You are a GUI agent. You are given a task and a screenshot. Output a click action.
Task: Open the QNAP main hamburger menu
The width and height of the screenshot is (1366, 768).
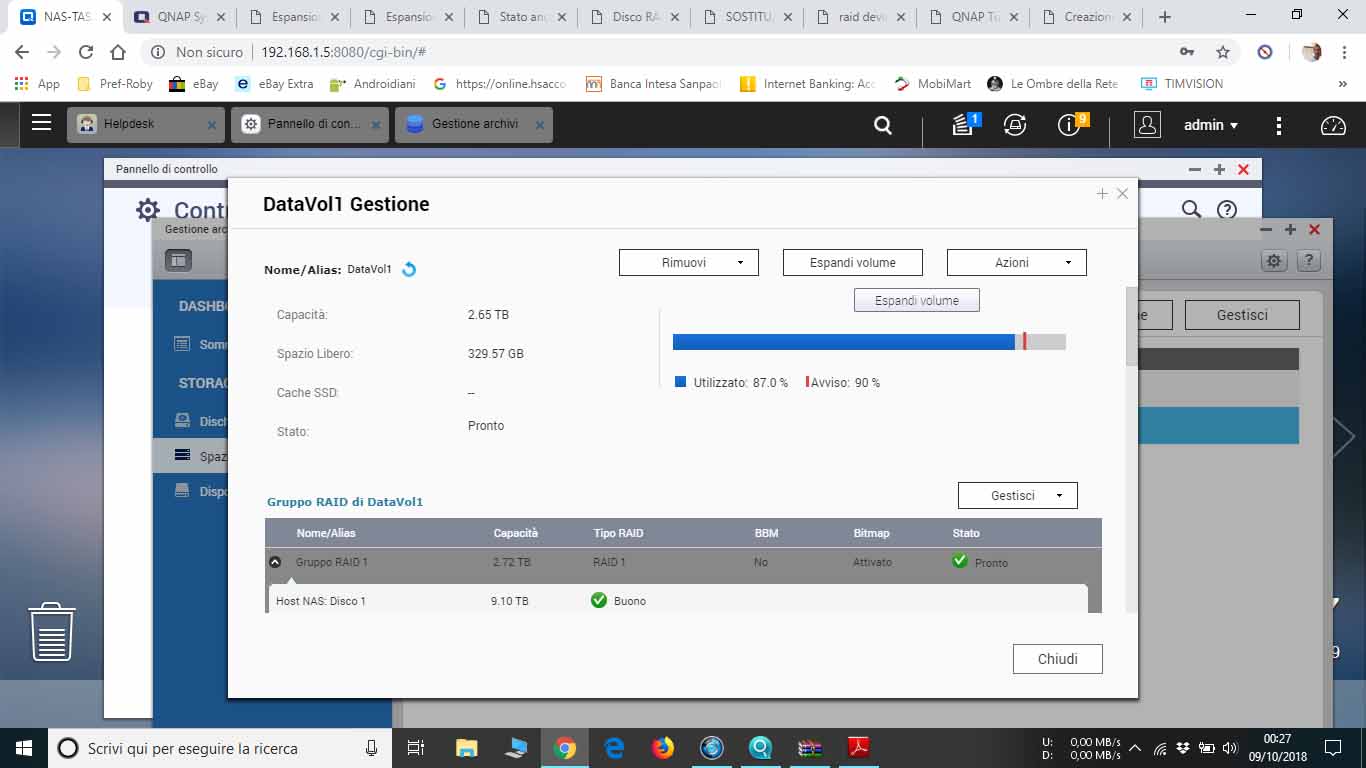tap(41, 123)
